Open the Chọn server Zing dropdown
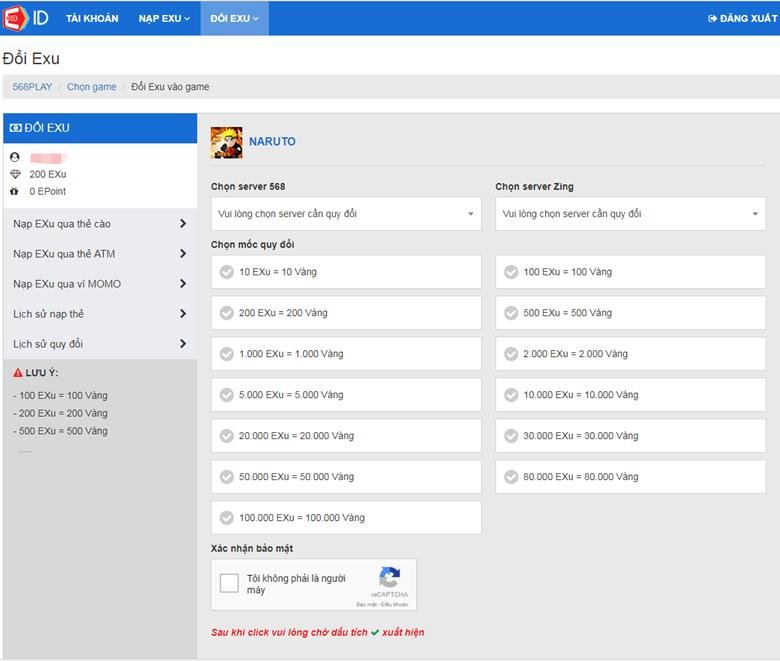This screenshot has height=661, width=780. pos(630,214)
